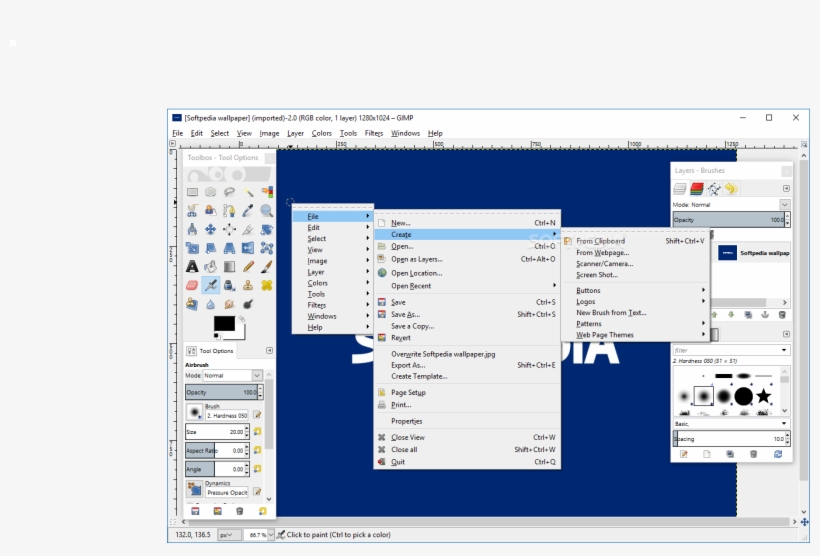Choose From Clipboard in Create submenu

(x=635, y=241)
